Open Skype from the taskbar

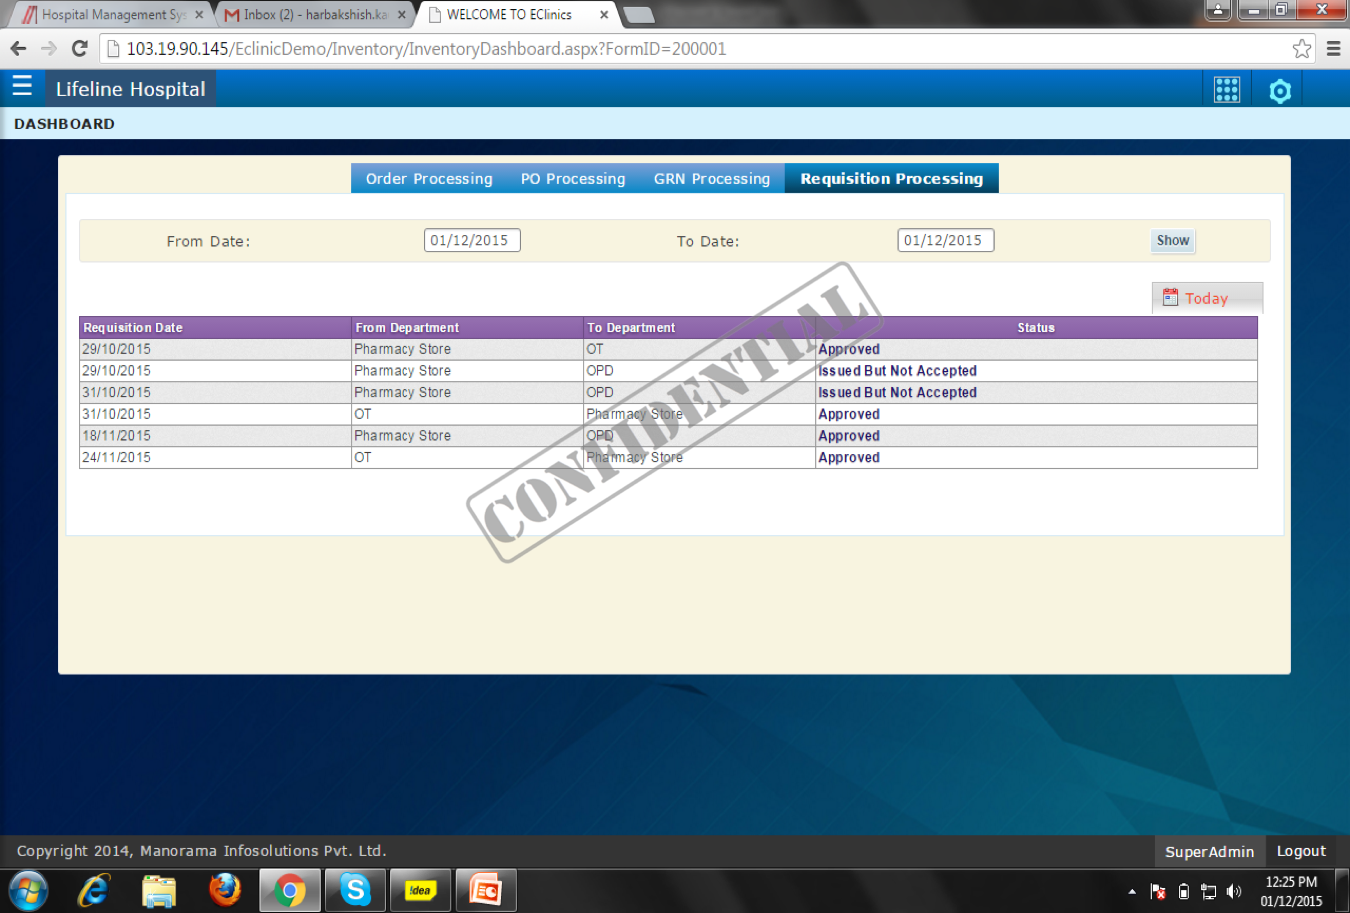tap(355, 890)
